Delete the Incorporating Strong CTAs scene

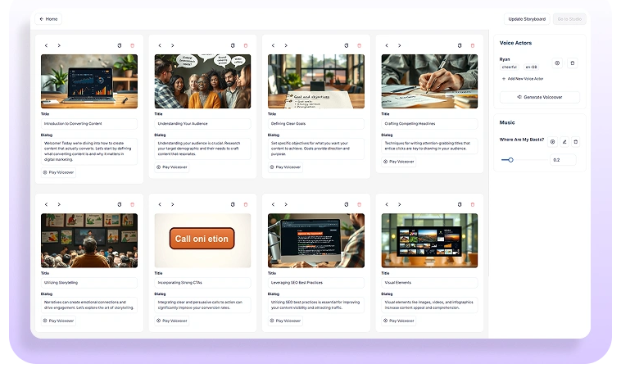246,205
